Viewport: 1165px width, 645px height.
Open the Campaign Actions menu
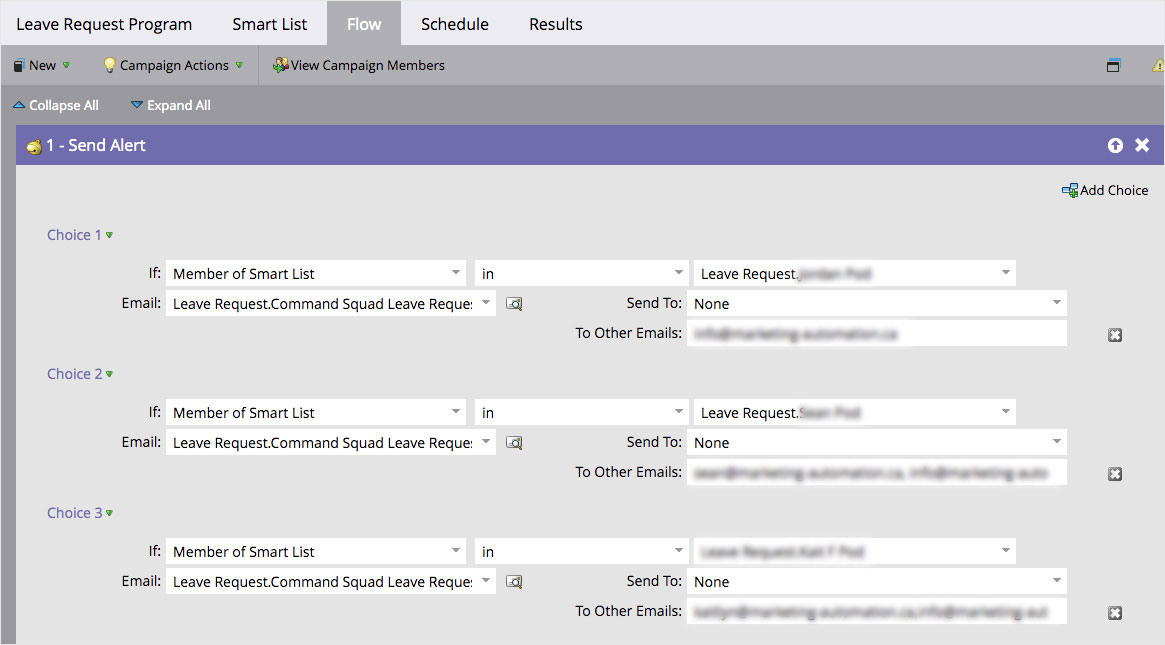point(174,65)
